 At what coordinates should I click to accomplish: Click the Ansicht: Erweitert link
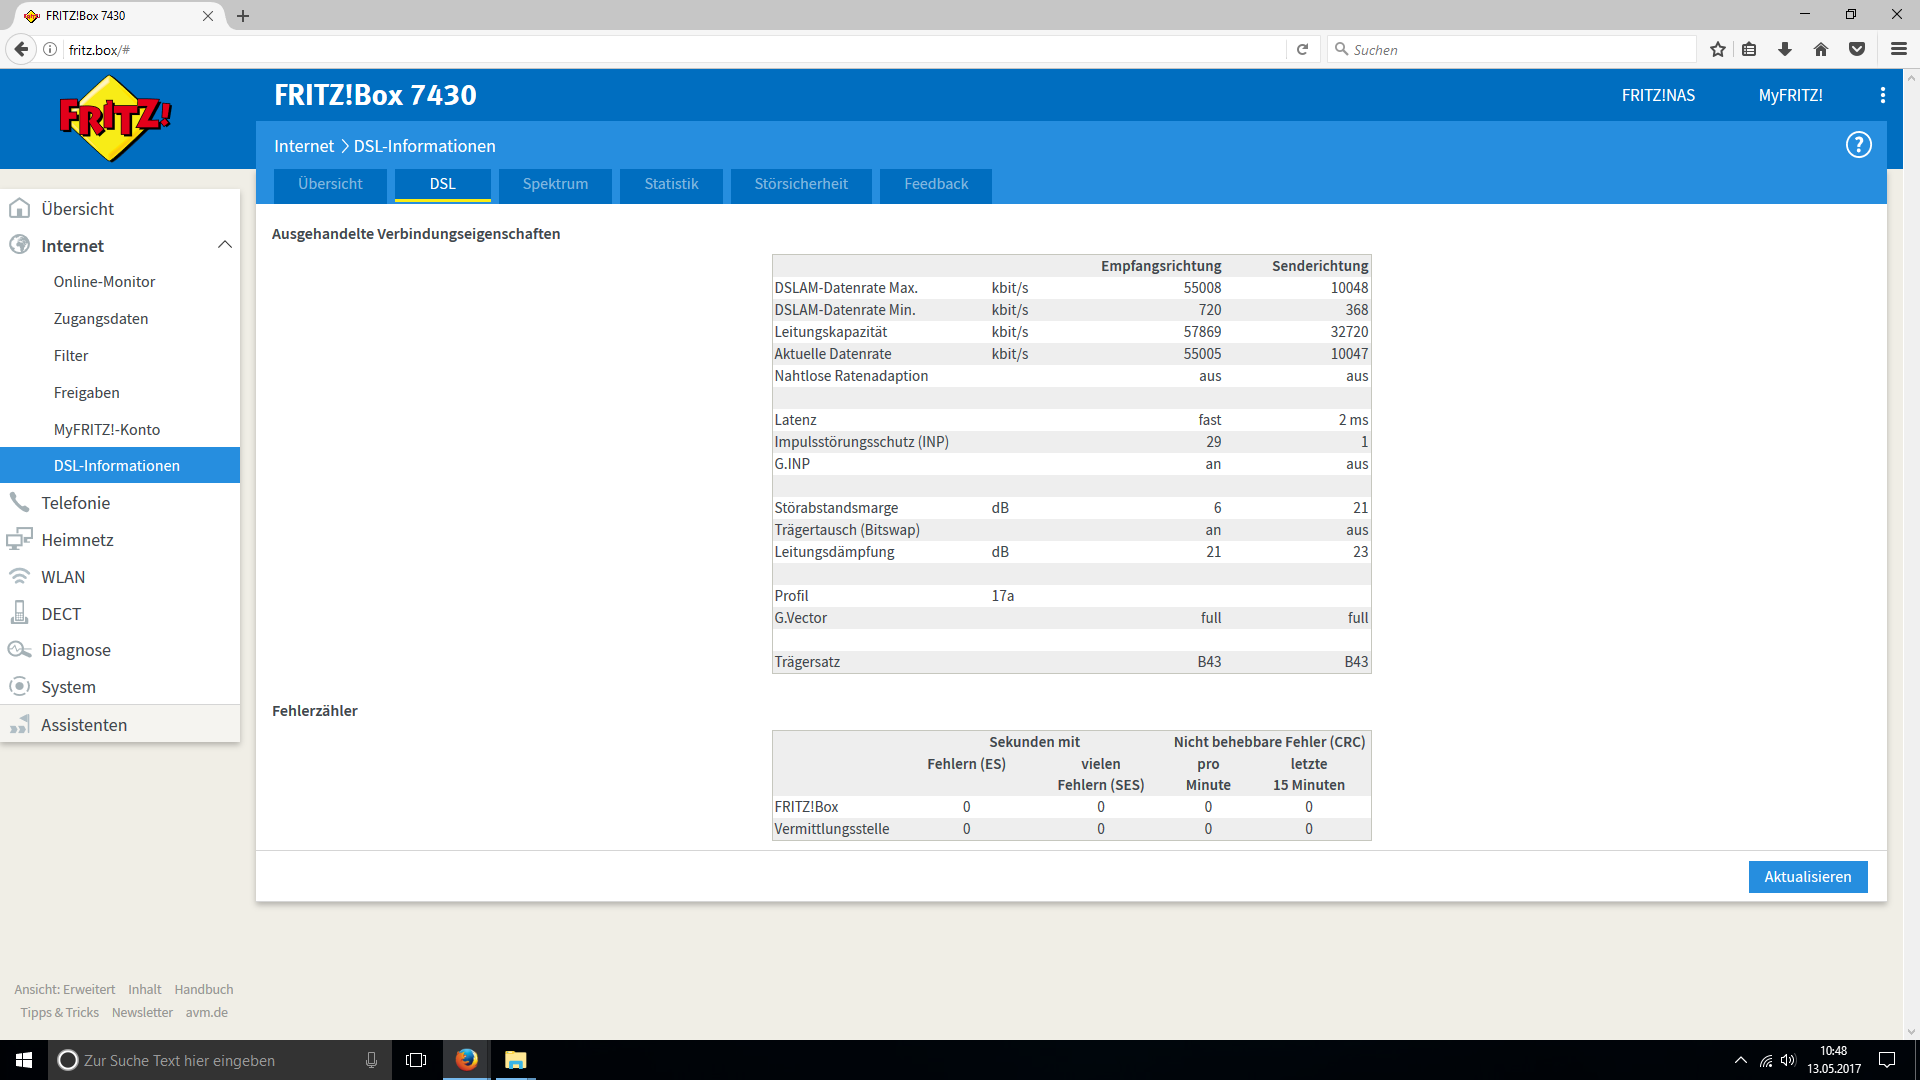(65, 989)
